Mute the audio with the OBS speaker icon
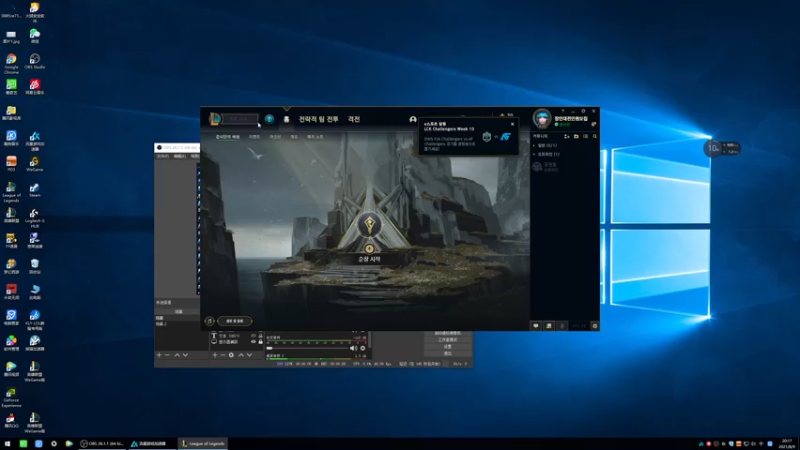The width and height of the screenshot is (800, 450). click(x=353, y=348)
